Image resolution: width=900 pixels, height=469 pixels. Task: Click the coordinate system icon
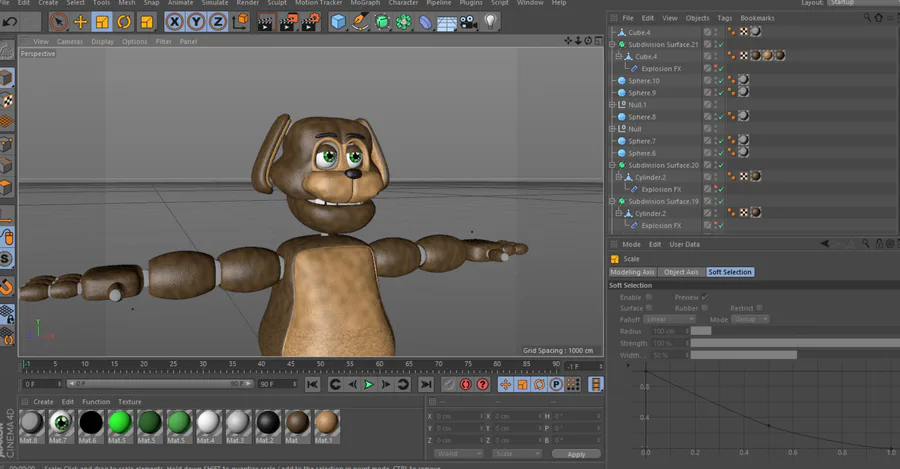tap(240, 22)
